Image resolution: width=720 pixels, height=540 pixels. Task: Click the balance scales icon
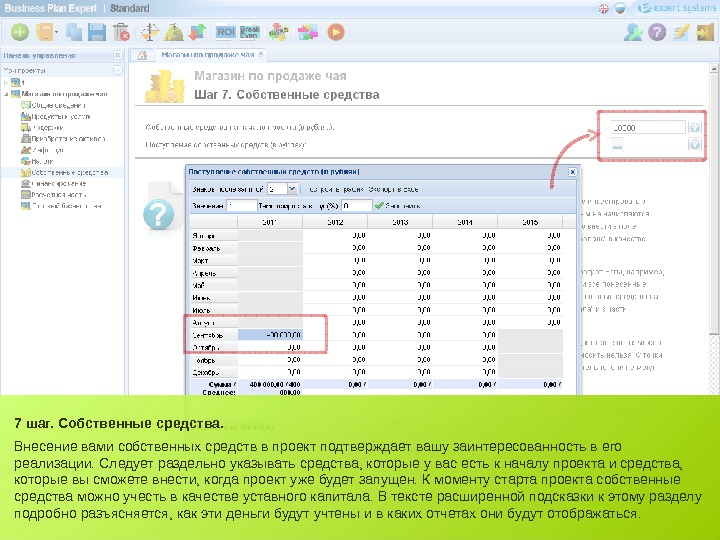pos(150,32)
